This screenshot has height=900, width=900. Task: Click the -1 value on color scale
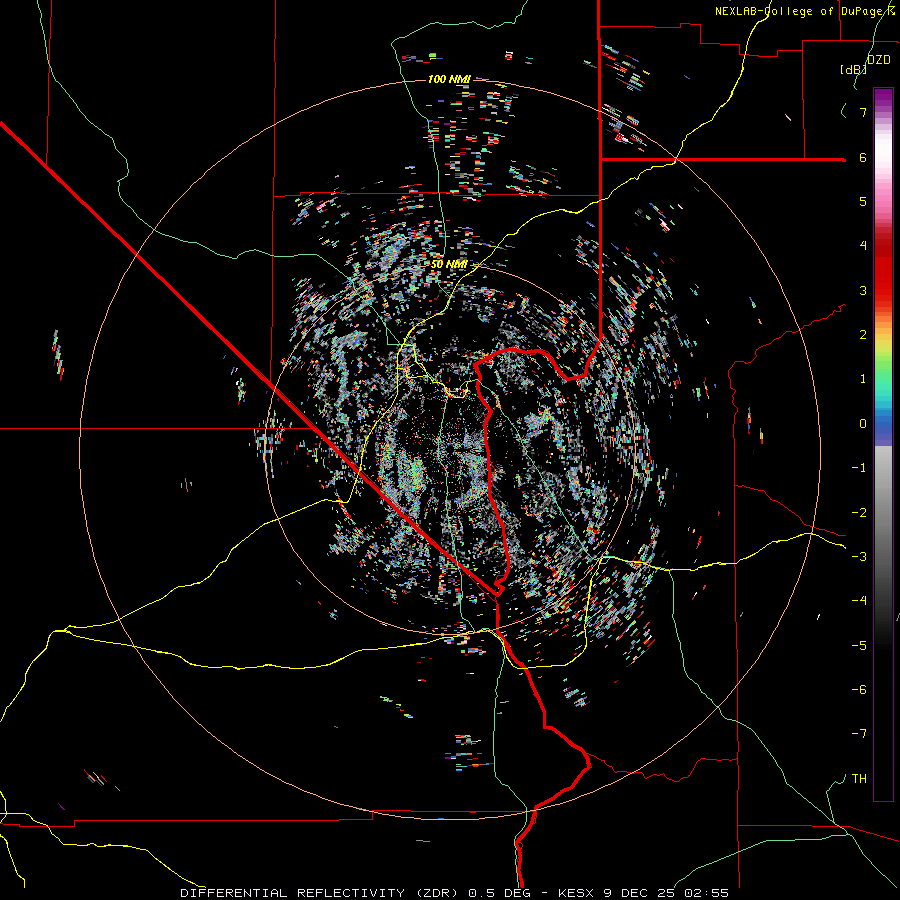[859, 468]
